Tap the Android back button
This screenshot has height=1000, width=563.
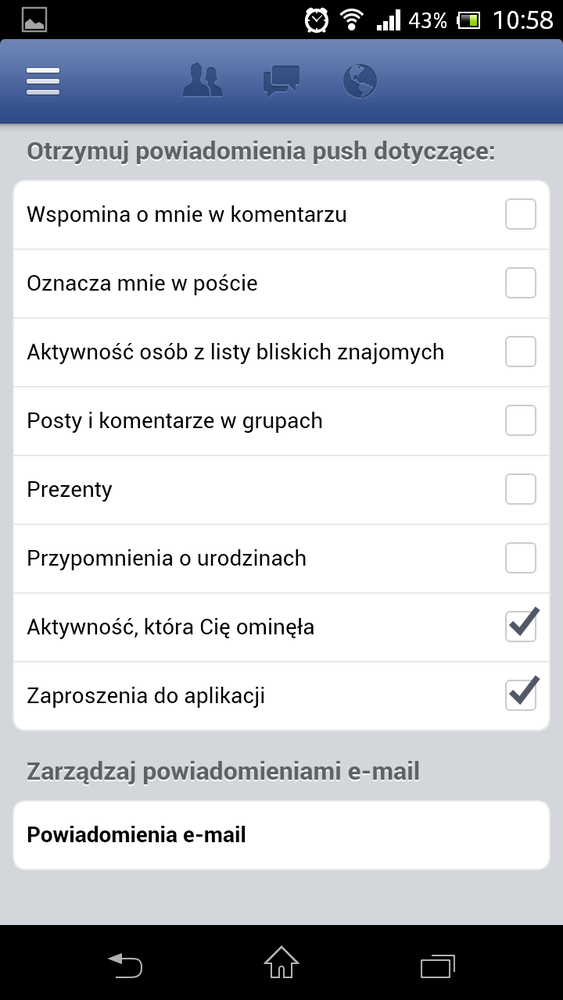coord(125,962)
